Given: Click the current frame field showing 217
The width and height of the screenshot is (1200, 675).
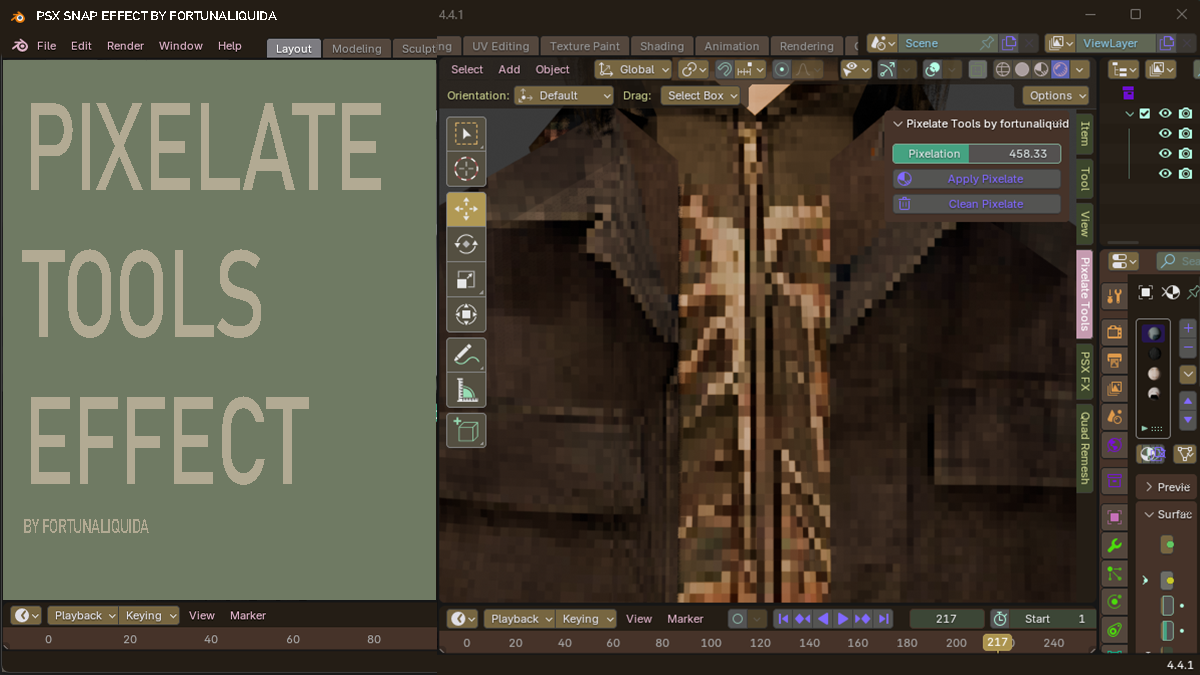Looking at the screenshot, I should (x=946, y=619).
